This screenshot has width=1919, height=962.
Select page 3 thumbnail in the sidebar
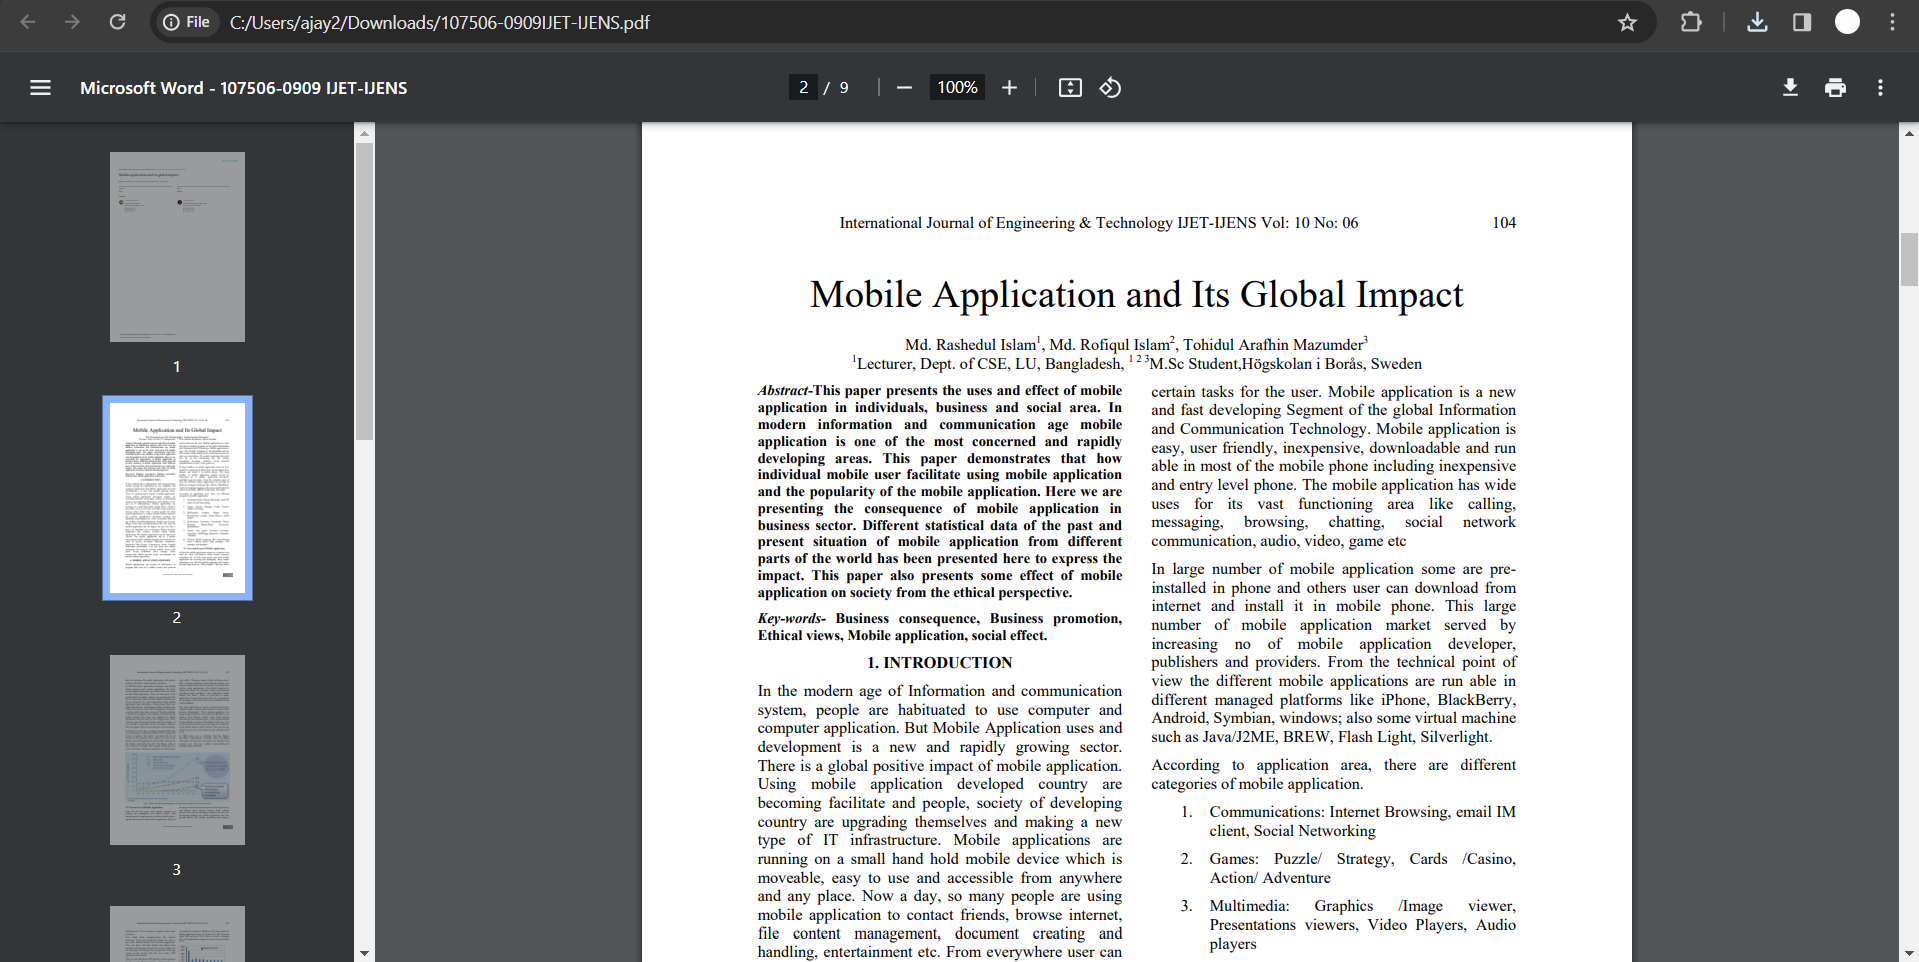pyautogui.click(x=176, y=749)
